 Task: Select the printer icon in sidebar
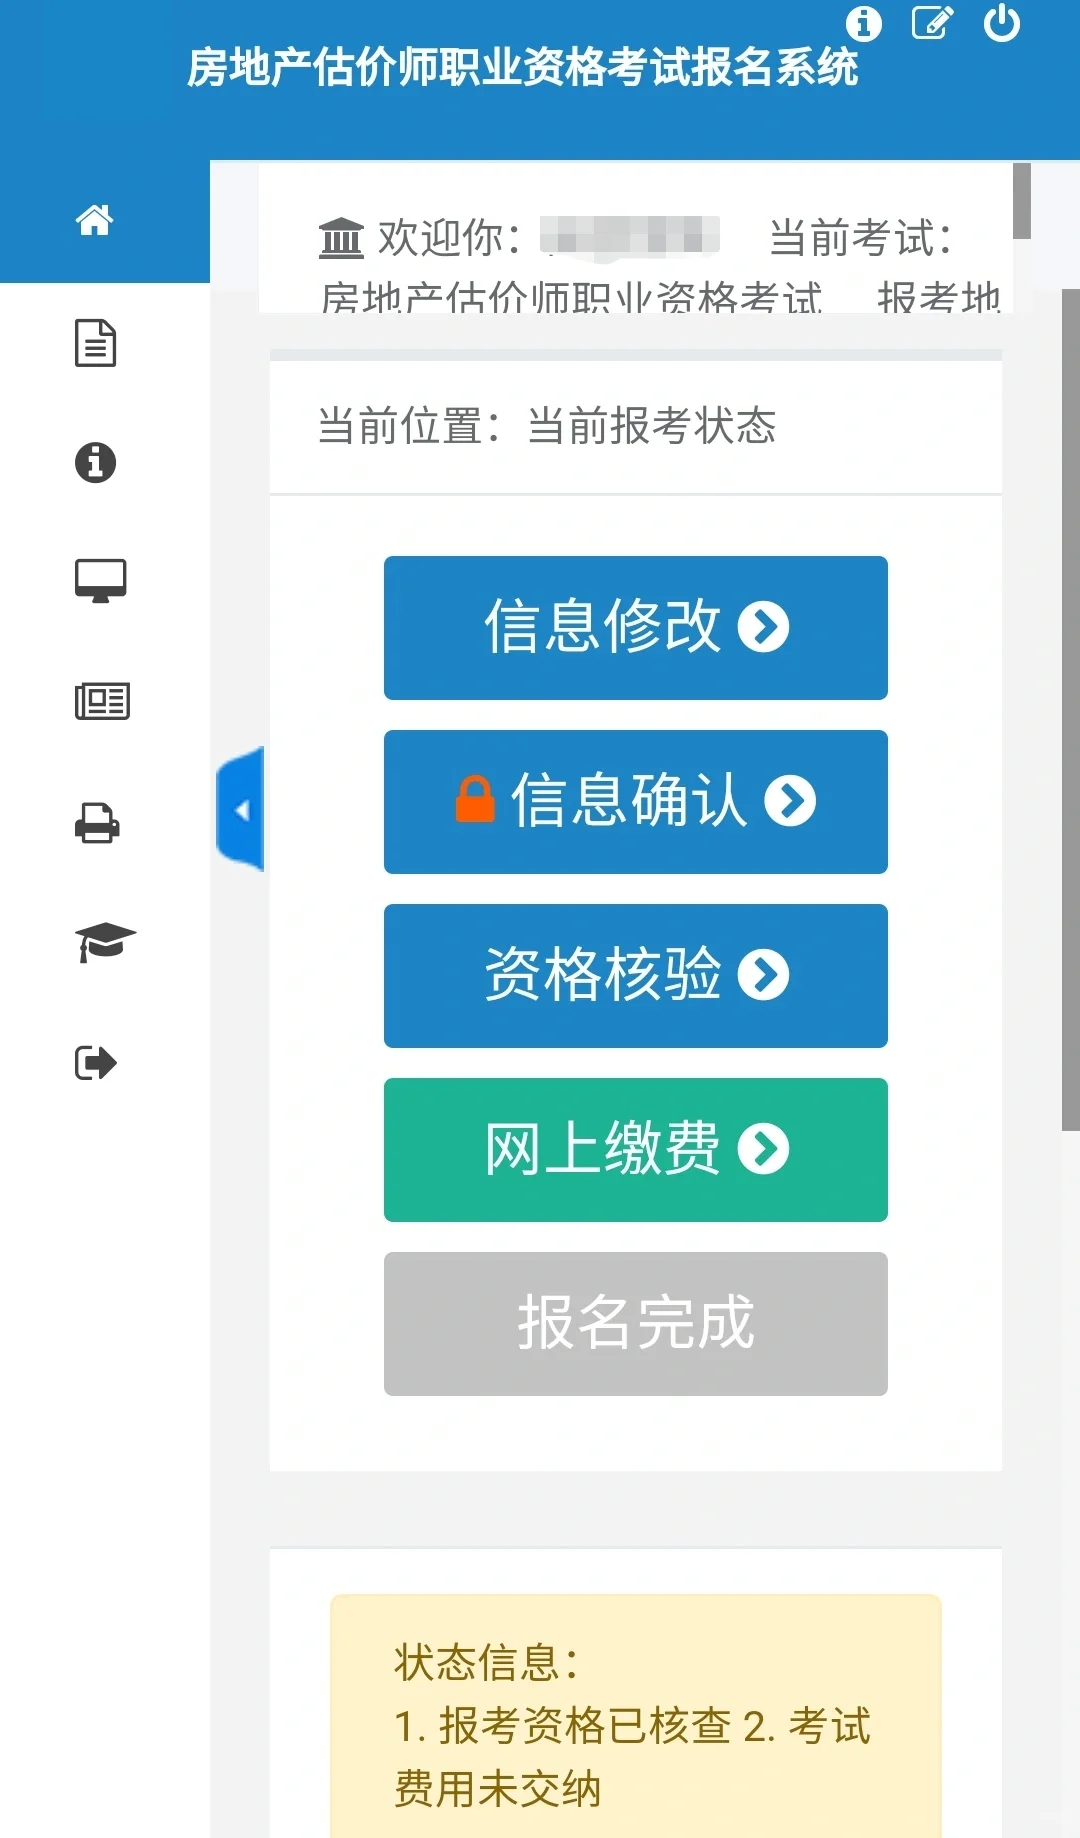[97, 823]
